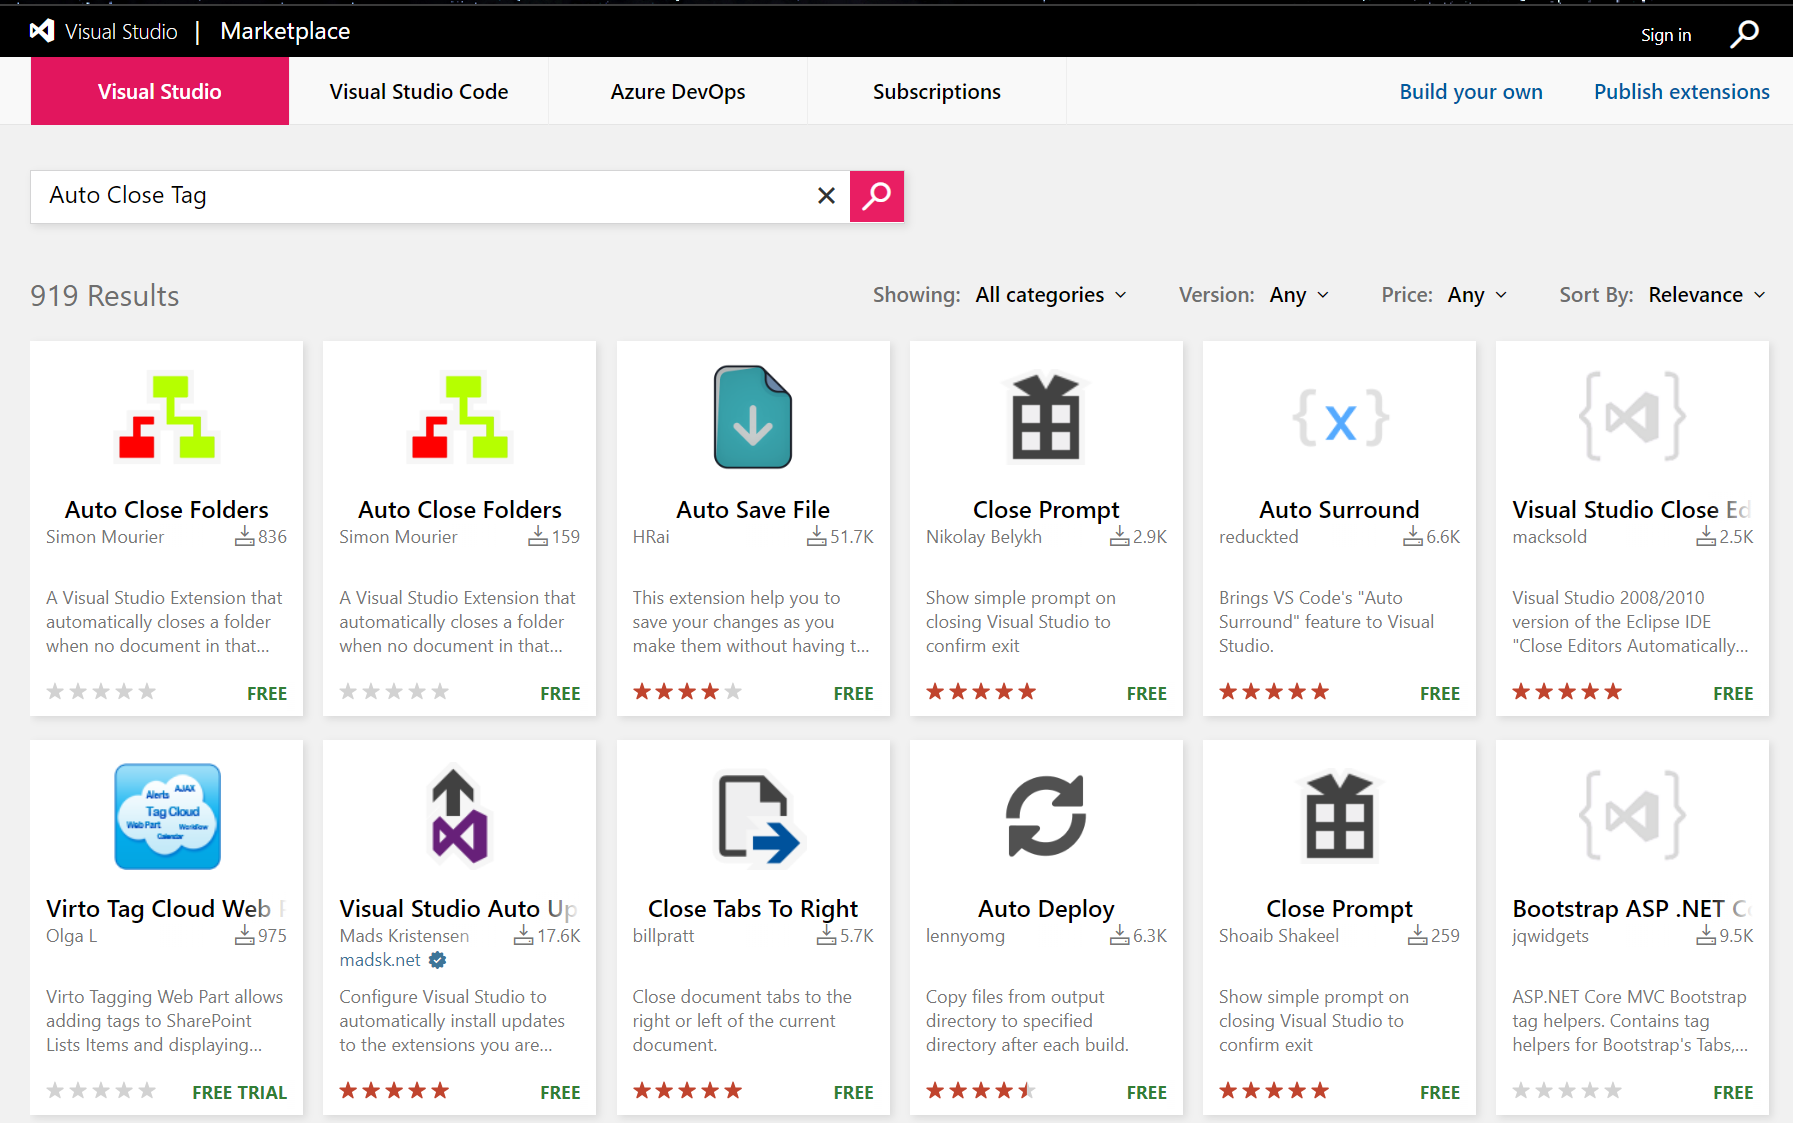Image resolution: width=1793 pixels, height=1123 pixels.
Task: Submit search with the pink magnifier button
Action: point(877,196)
